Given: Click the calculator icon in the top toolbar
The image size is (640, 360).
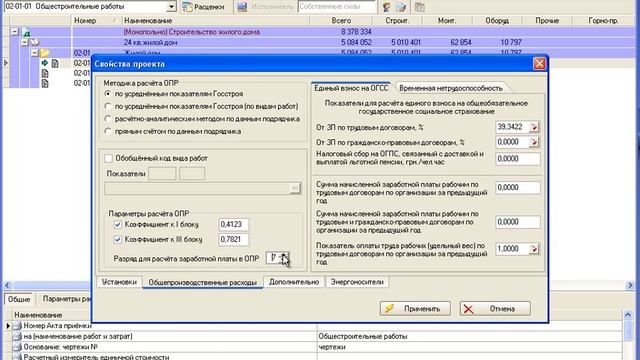Looking at the screenshot, I should 420,7.
